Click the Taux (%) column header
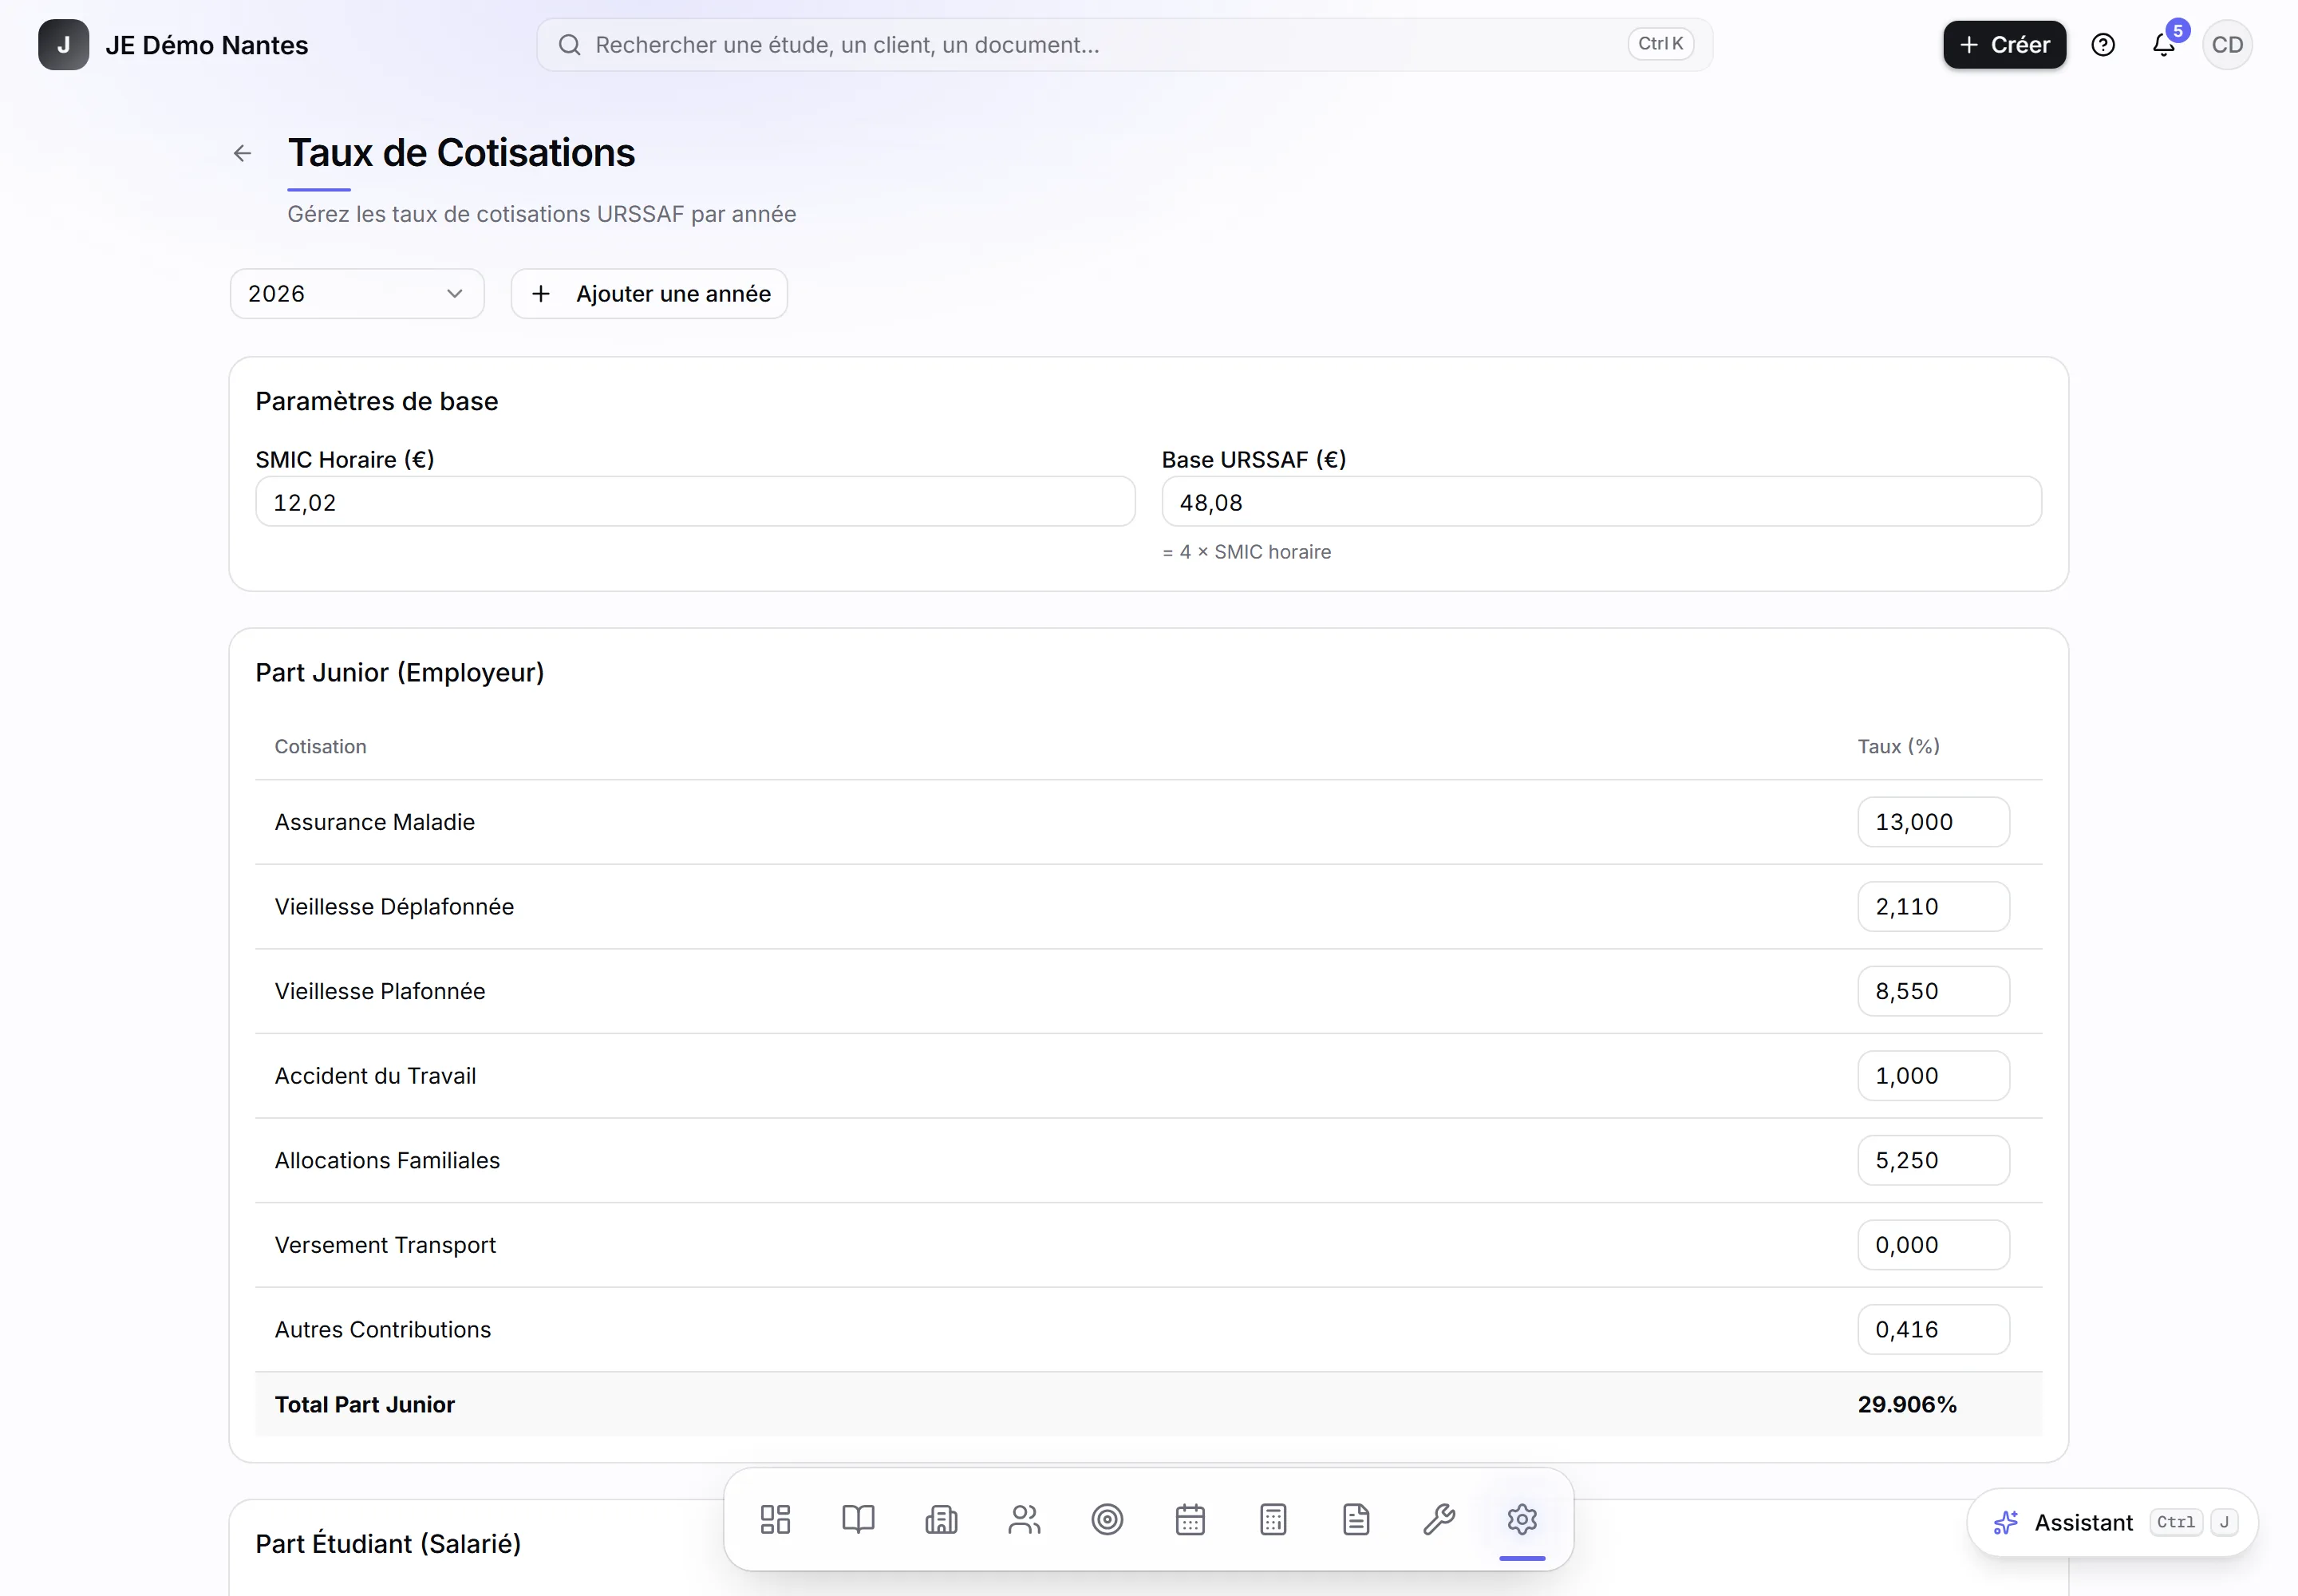 [1898, 747]
